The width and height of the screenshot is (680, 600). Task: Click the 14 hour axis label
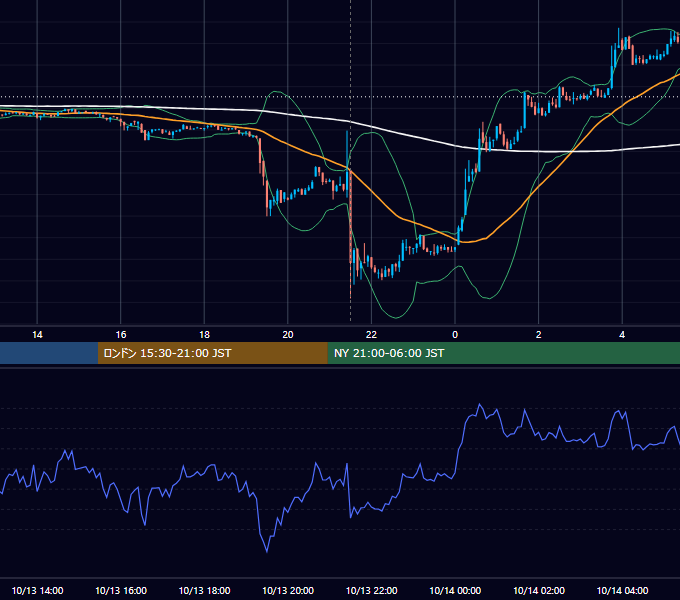(x=37, y=335)
